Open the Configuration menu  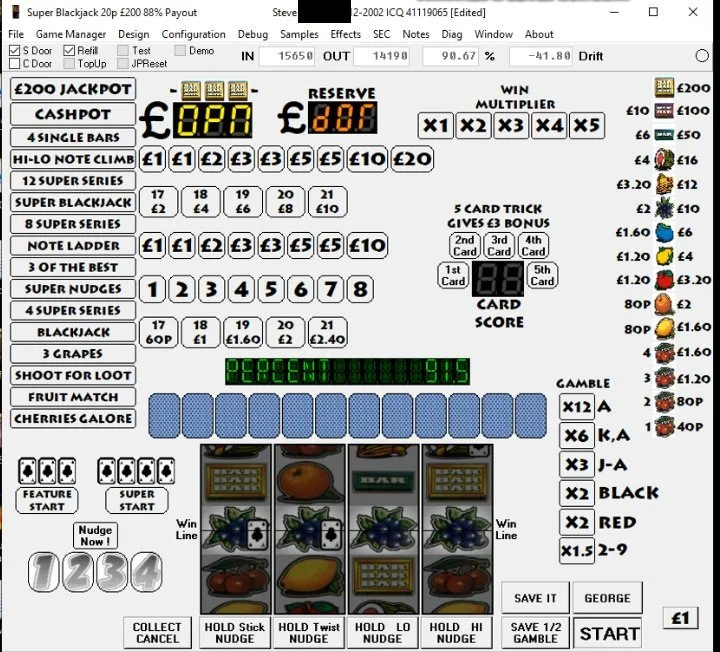pyautogui.click(x=193, y=34)
